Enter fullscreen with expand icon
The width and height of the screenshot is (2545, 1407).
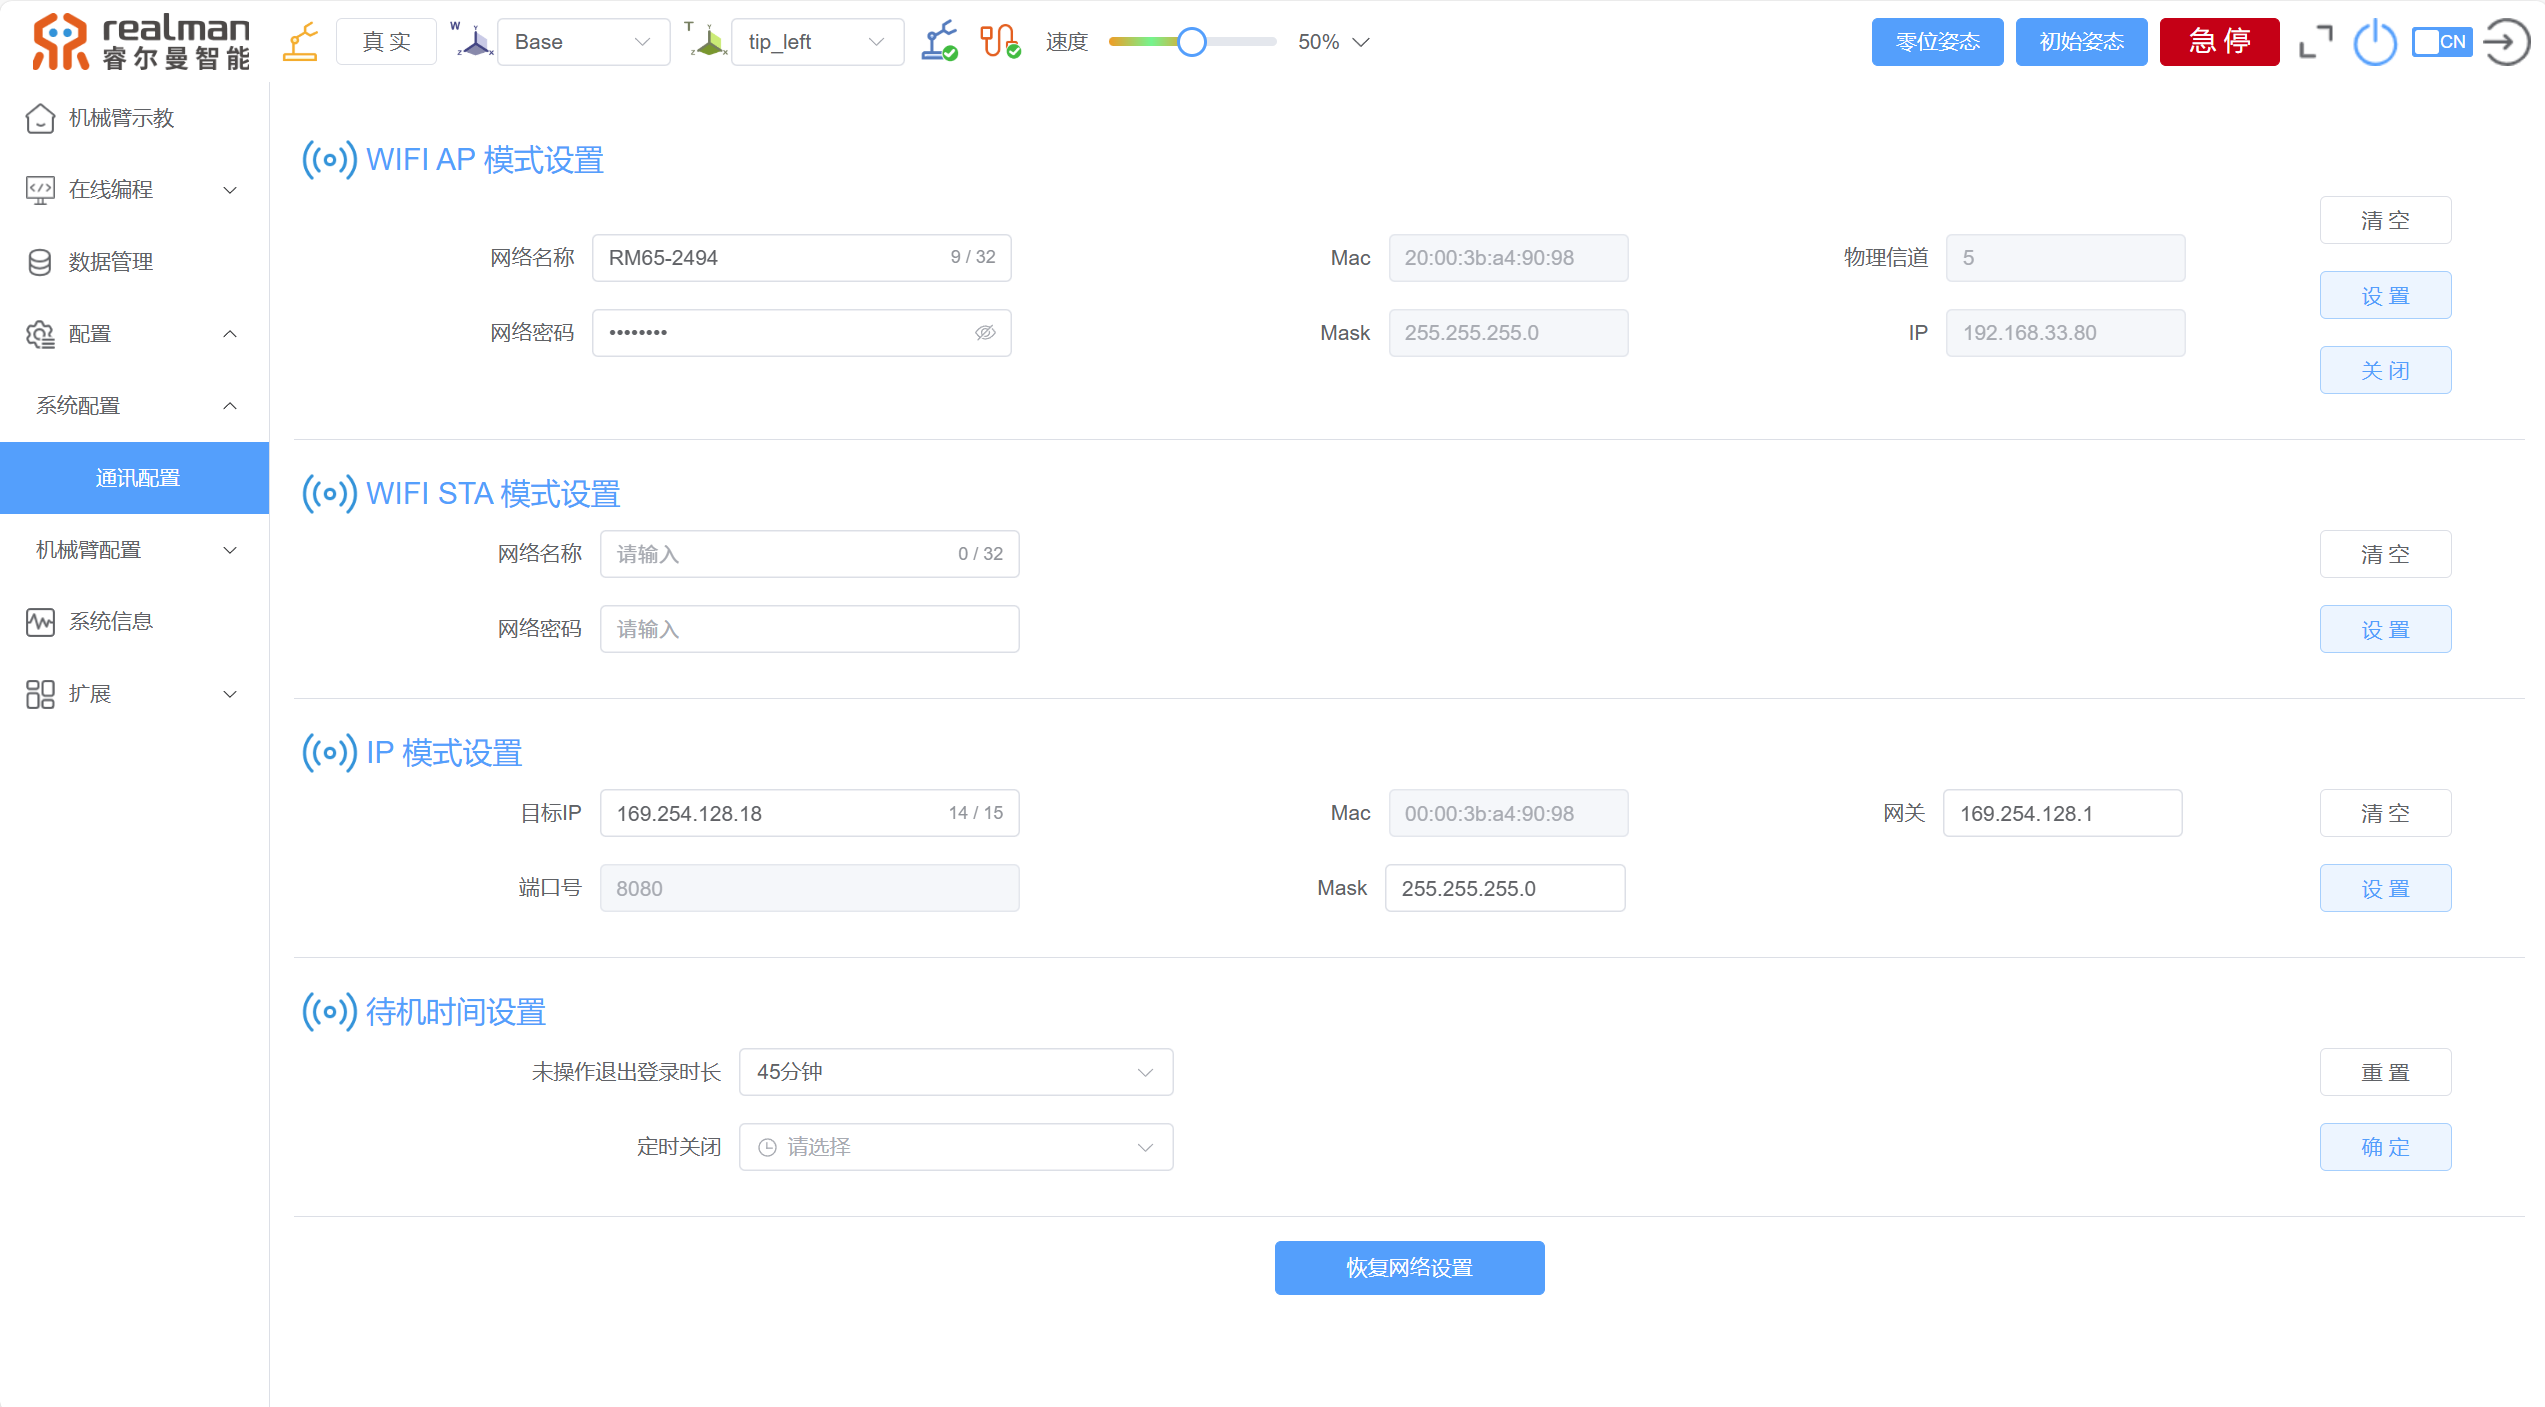point(2315,42)
